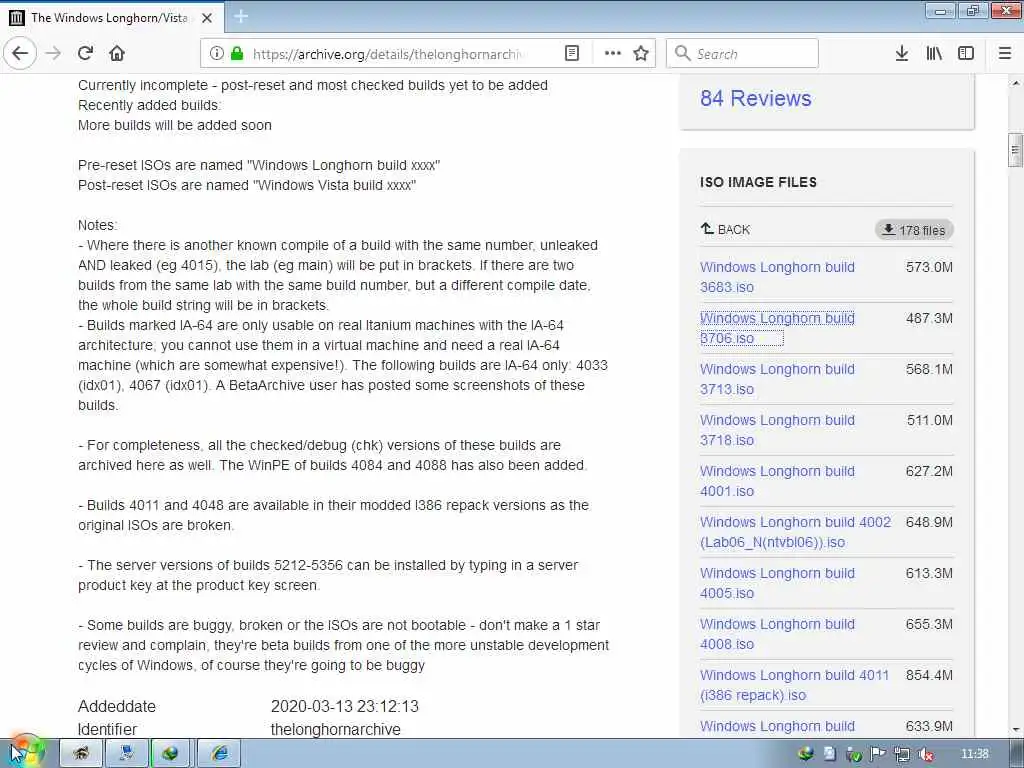1024x768 pixels.
Task: Click page scrollbar up arrow
Action: point(1016,83)
